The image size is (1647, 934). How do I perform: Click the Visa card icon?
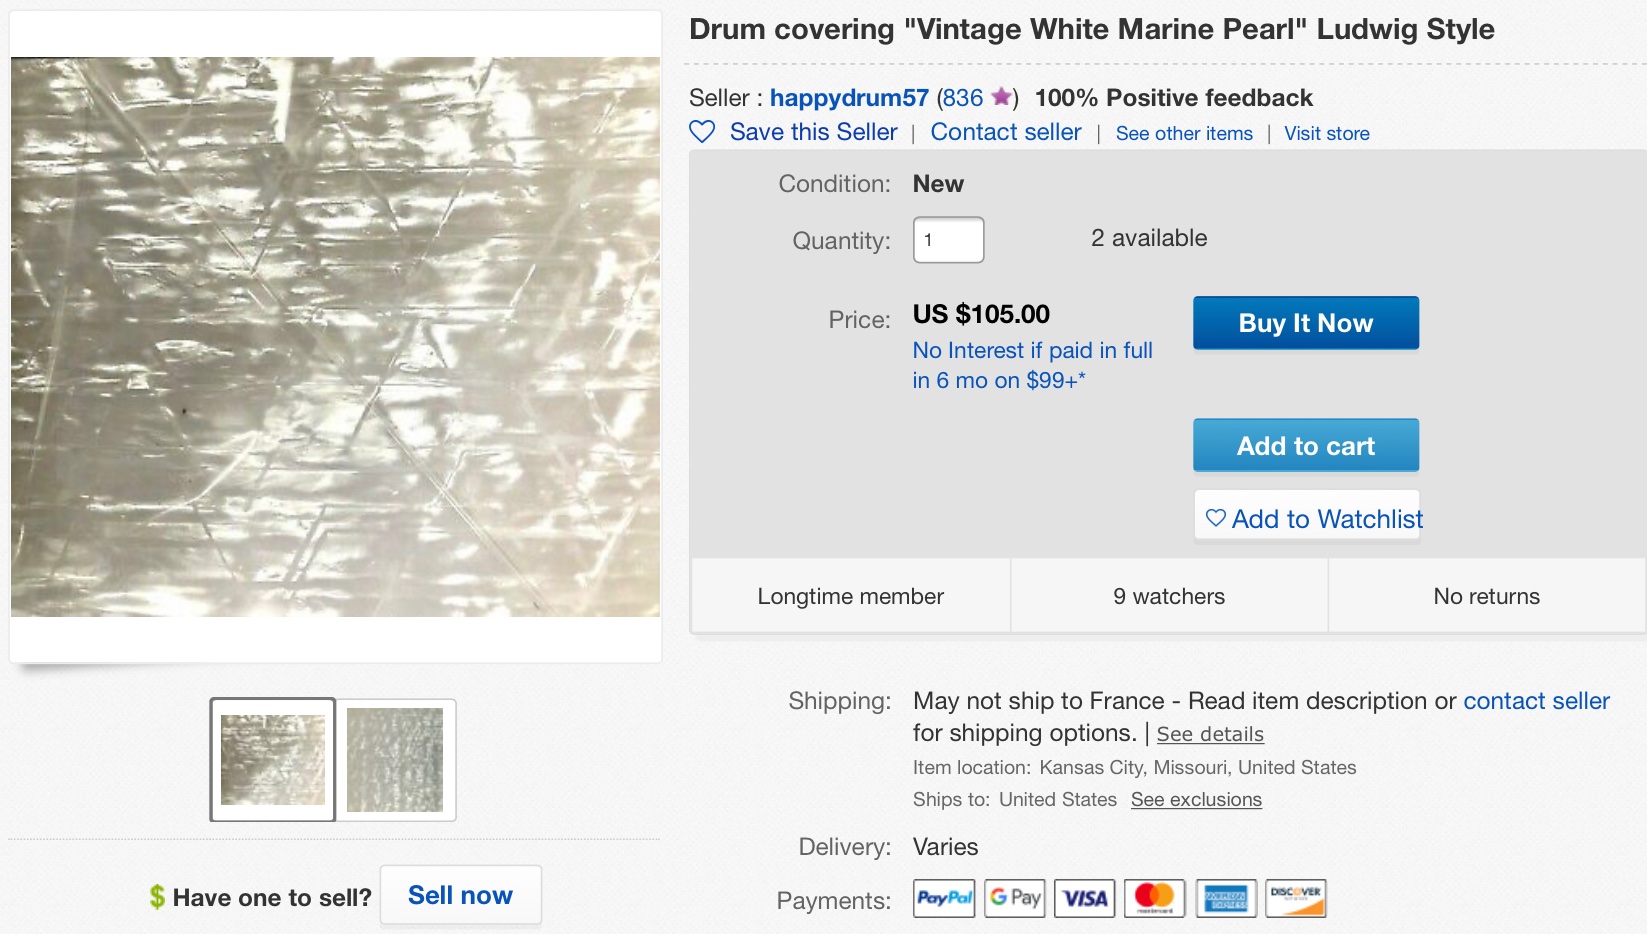pos(1085,898)
